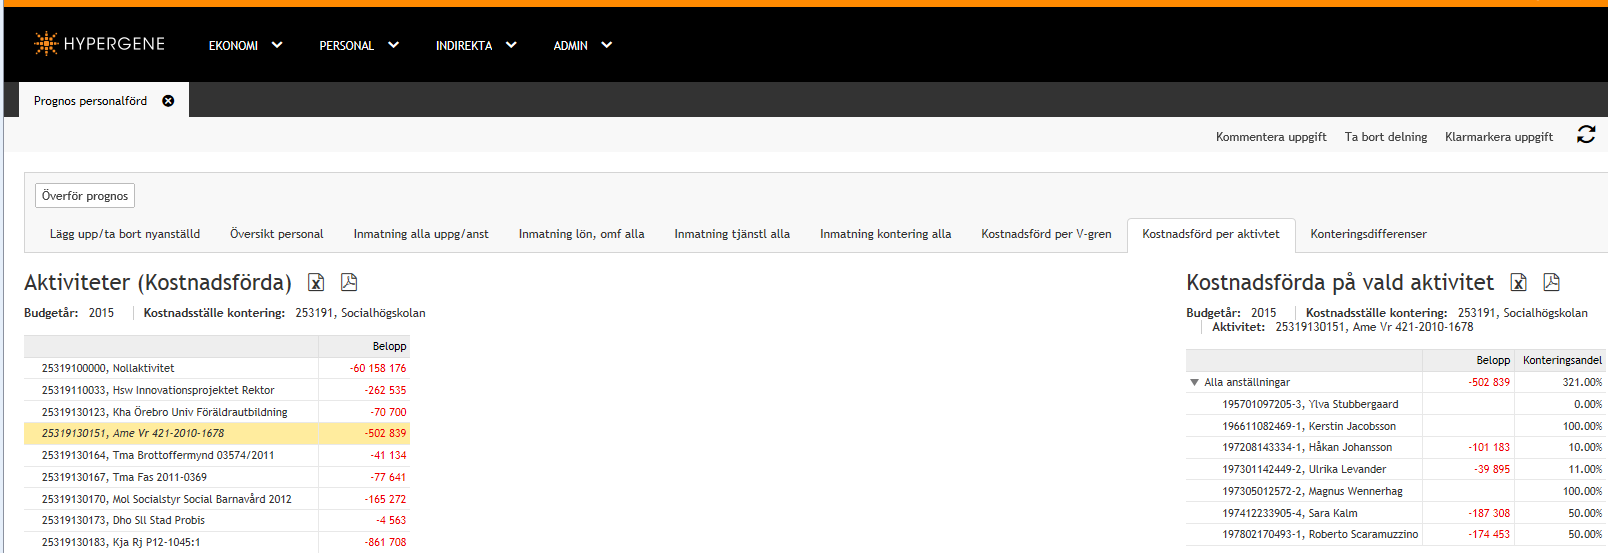Select employee Ulrika Levander
Screen dimensions: 1608x553
point(1304,469)
